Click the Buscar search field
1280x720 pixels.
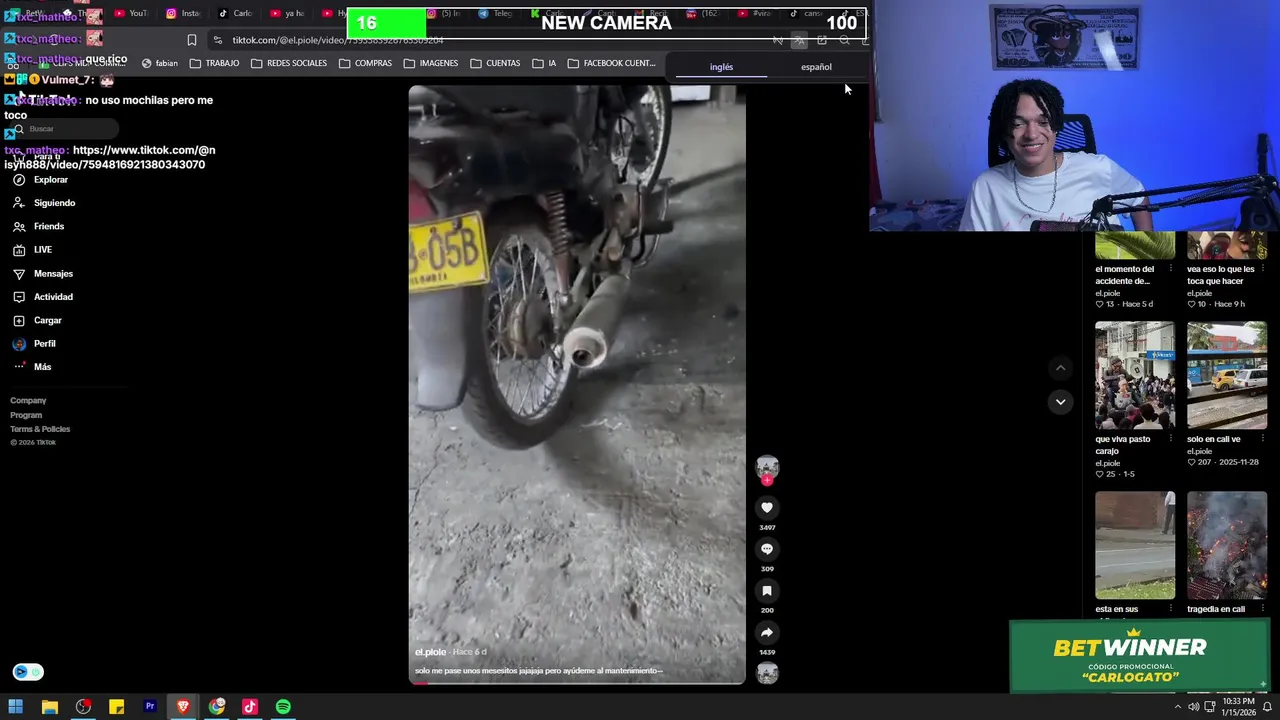point(62,129)
